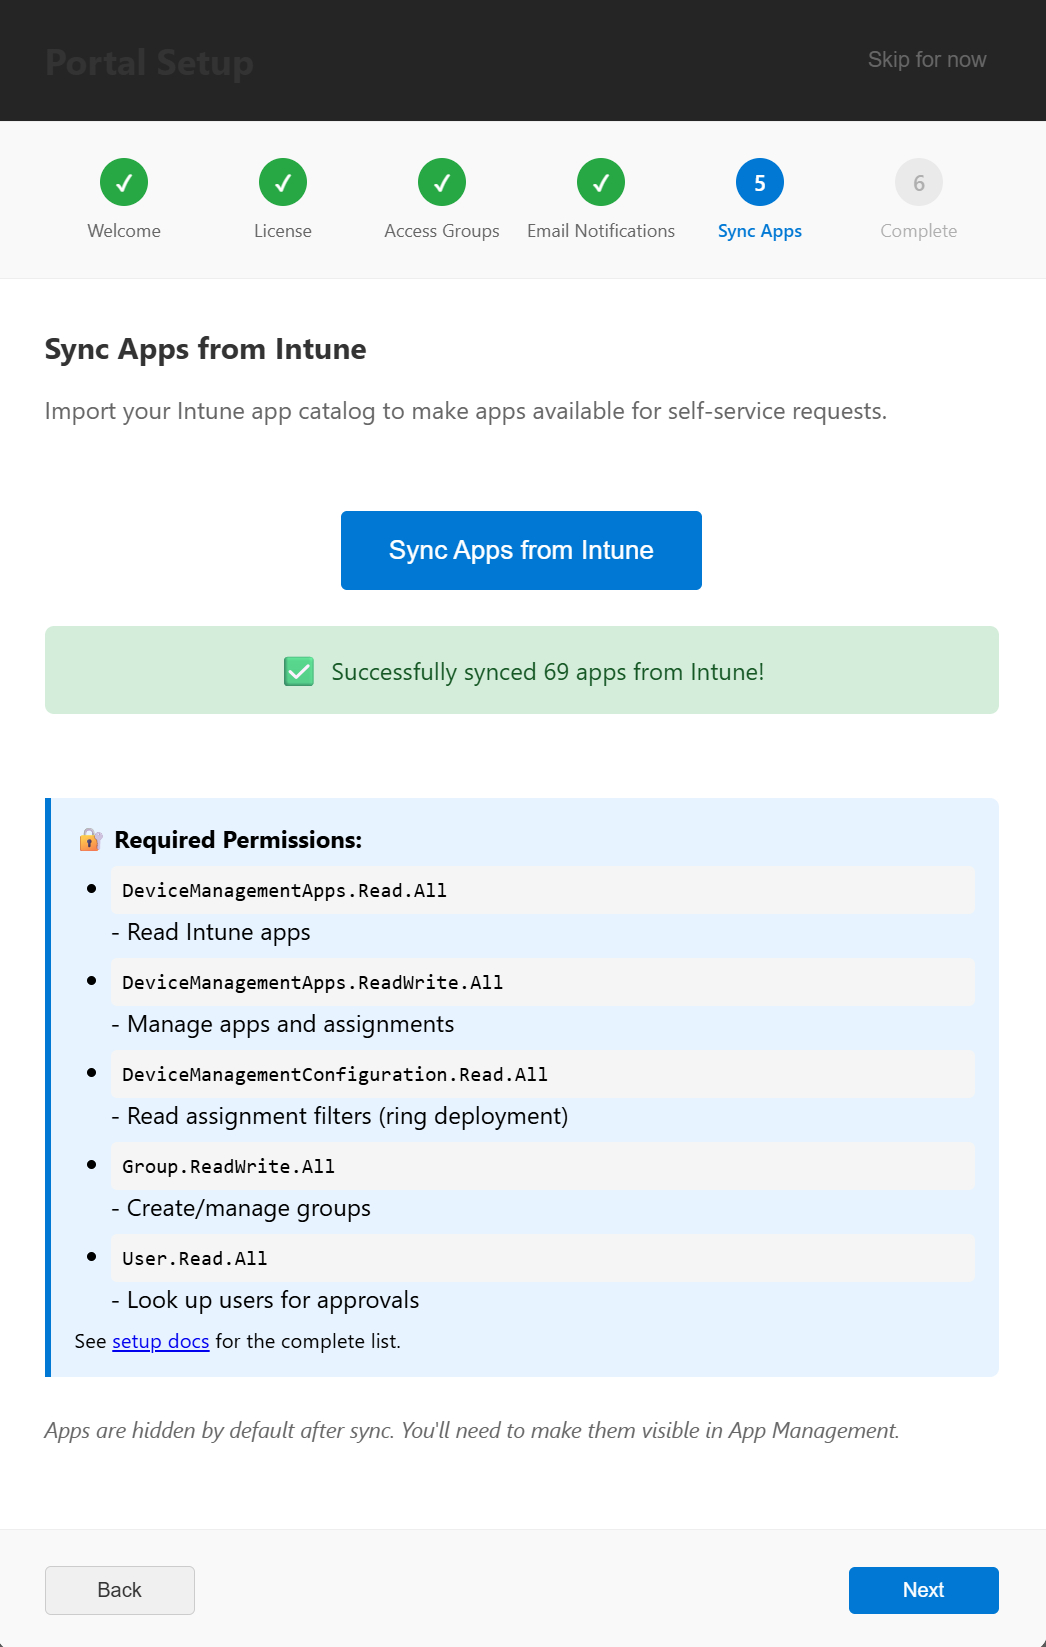Click Sync Apps from Intune button
The width and height of the screenshot is (1046, 1647).
tap(521, 550)
